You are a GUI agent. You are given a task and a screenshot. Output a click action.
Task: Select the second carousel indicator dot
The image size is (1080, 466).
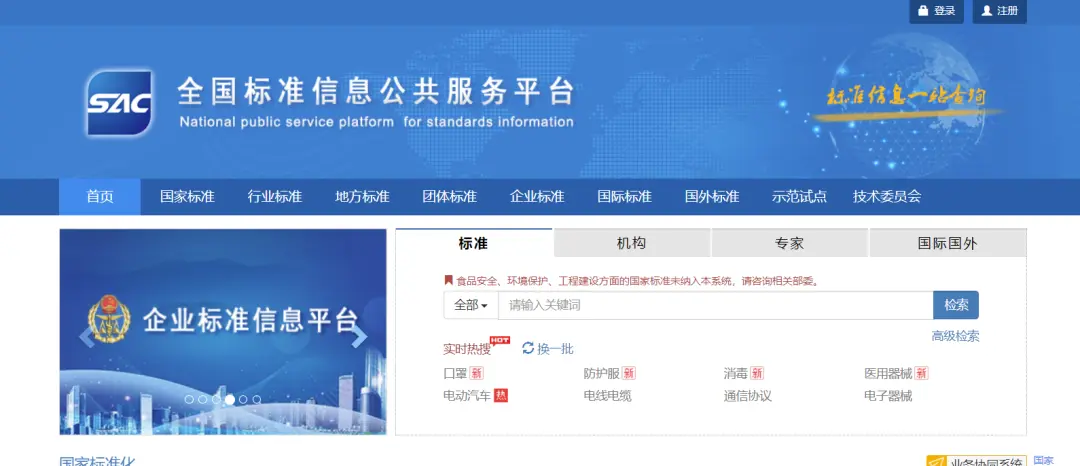pyautogui.click(x=202, y=399)
